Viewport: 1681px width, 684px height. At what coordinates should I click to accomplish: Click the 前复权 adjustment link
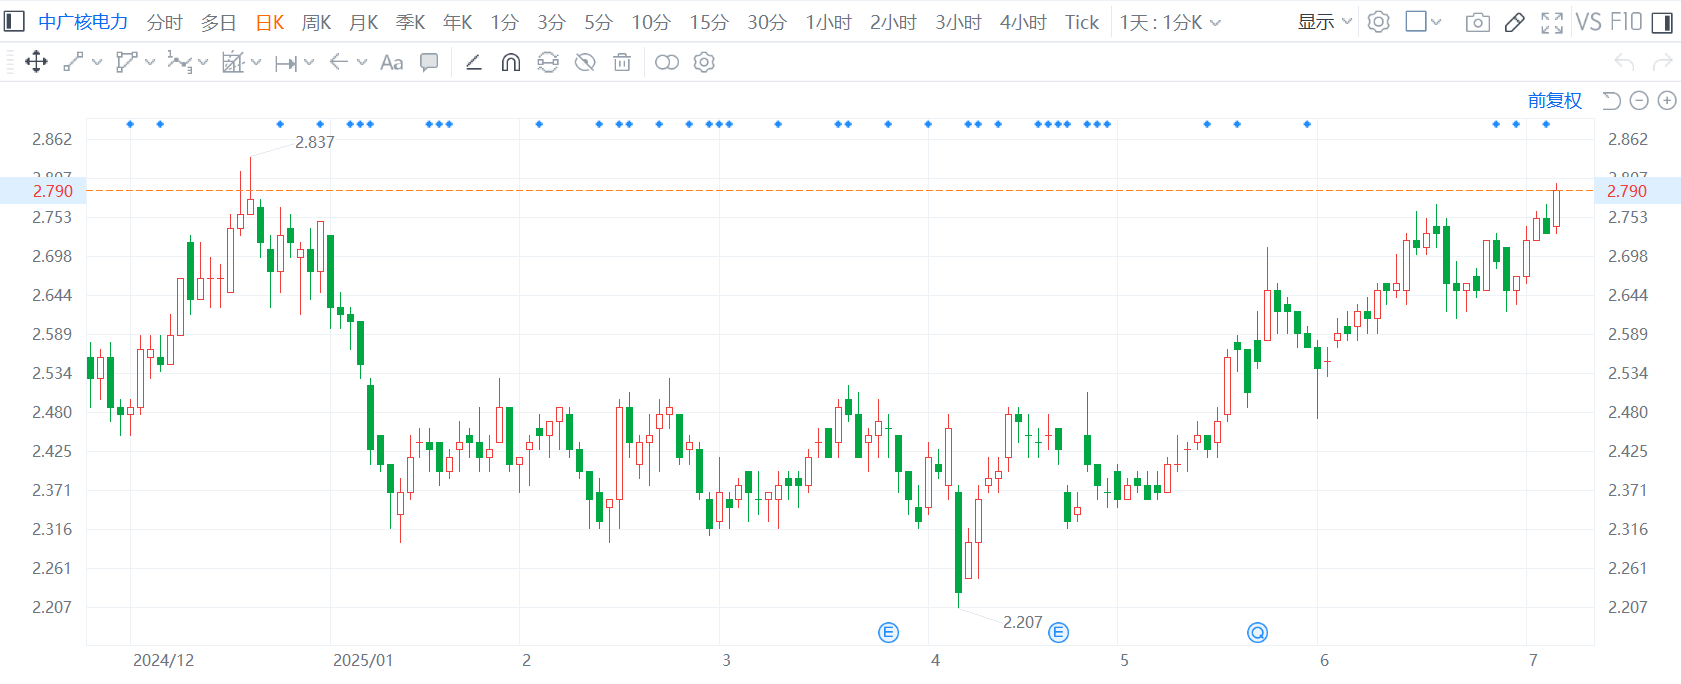(1554, 100)
